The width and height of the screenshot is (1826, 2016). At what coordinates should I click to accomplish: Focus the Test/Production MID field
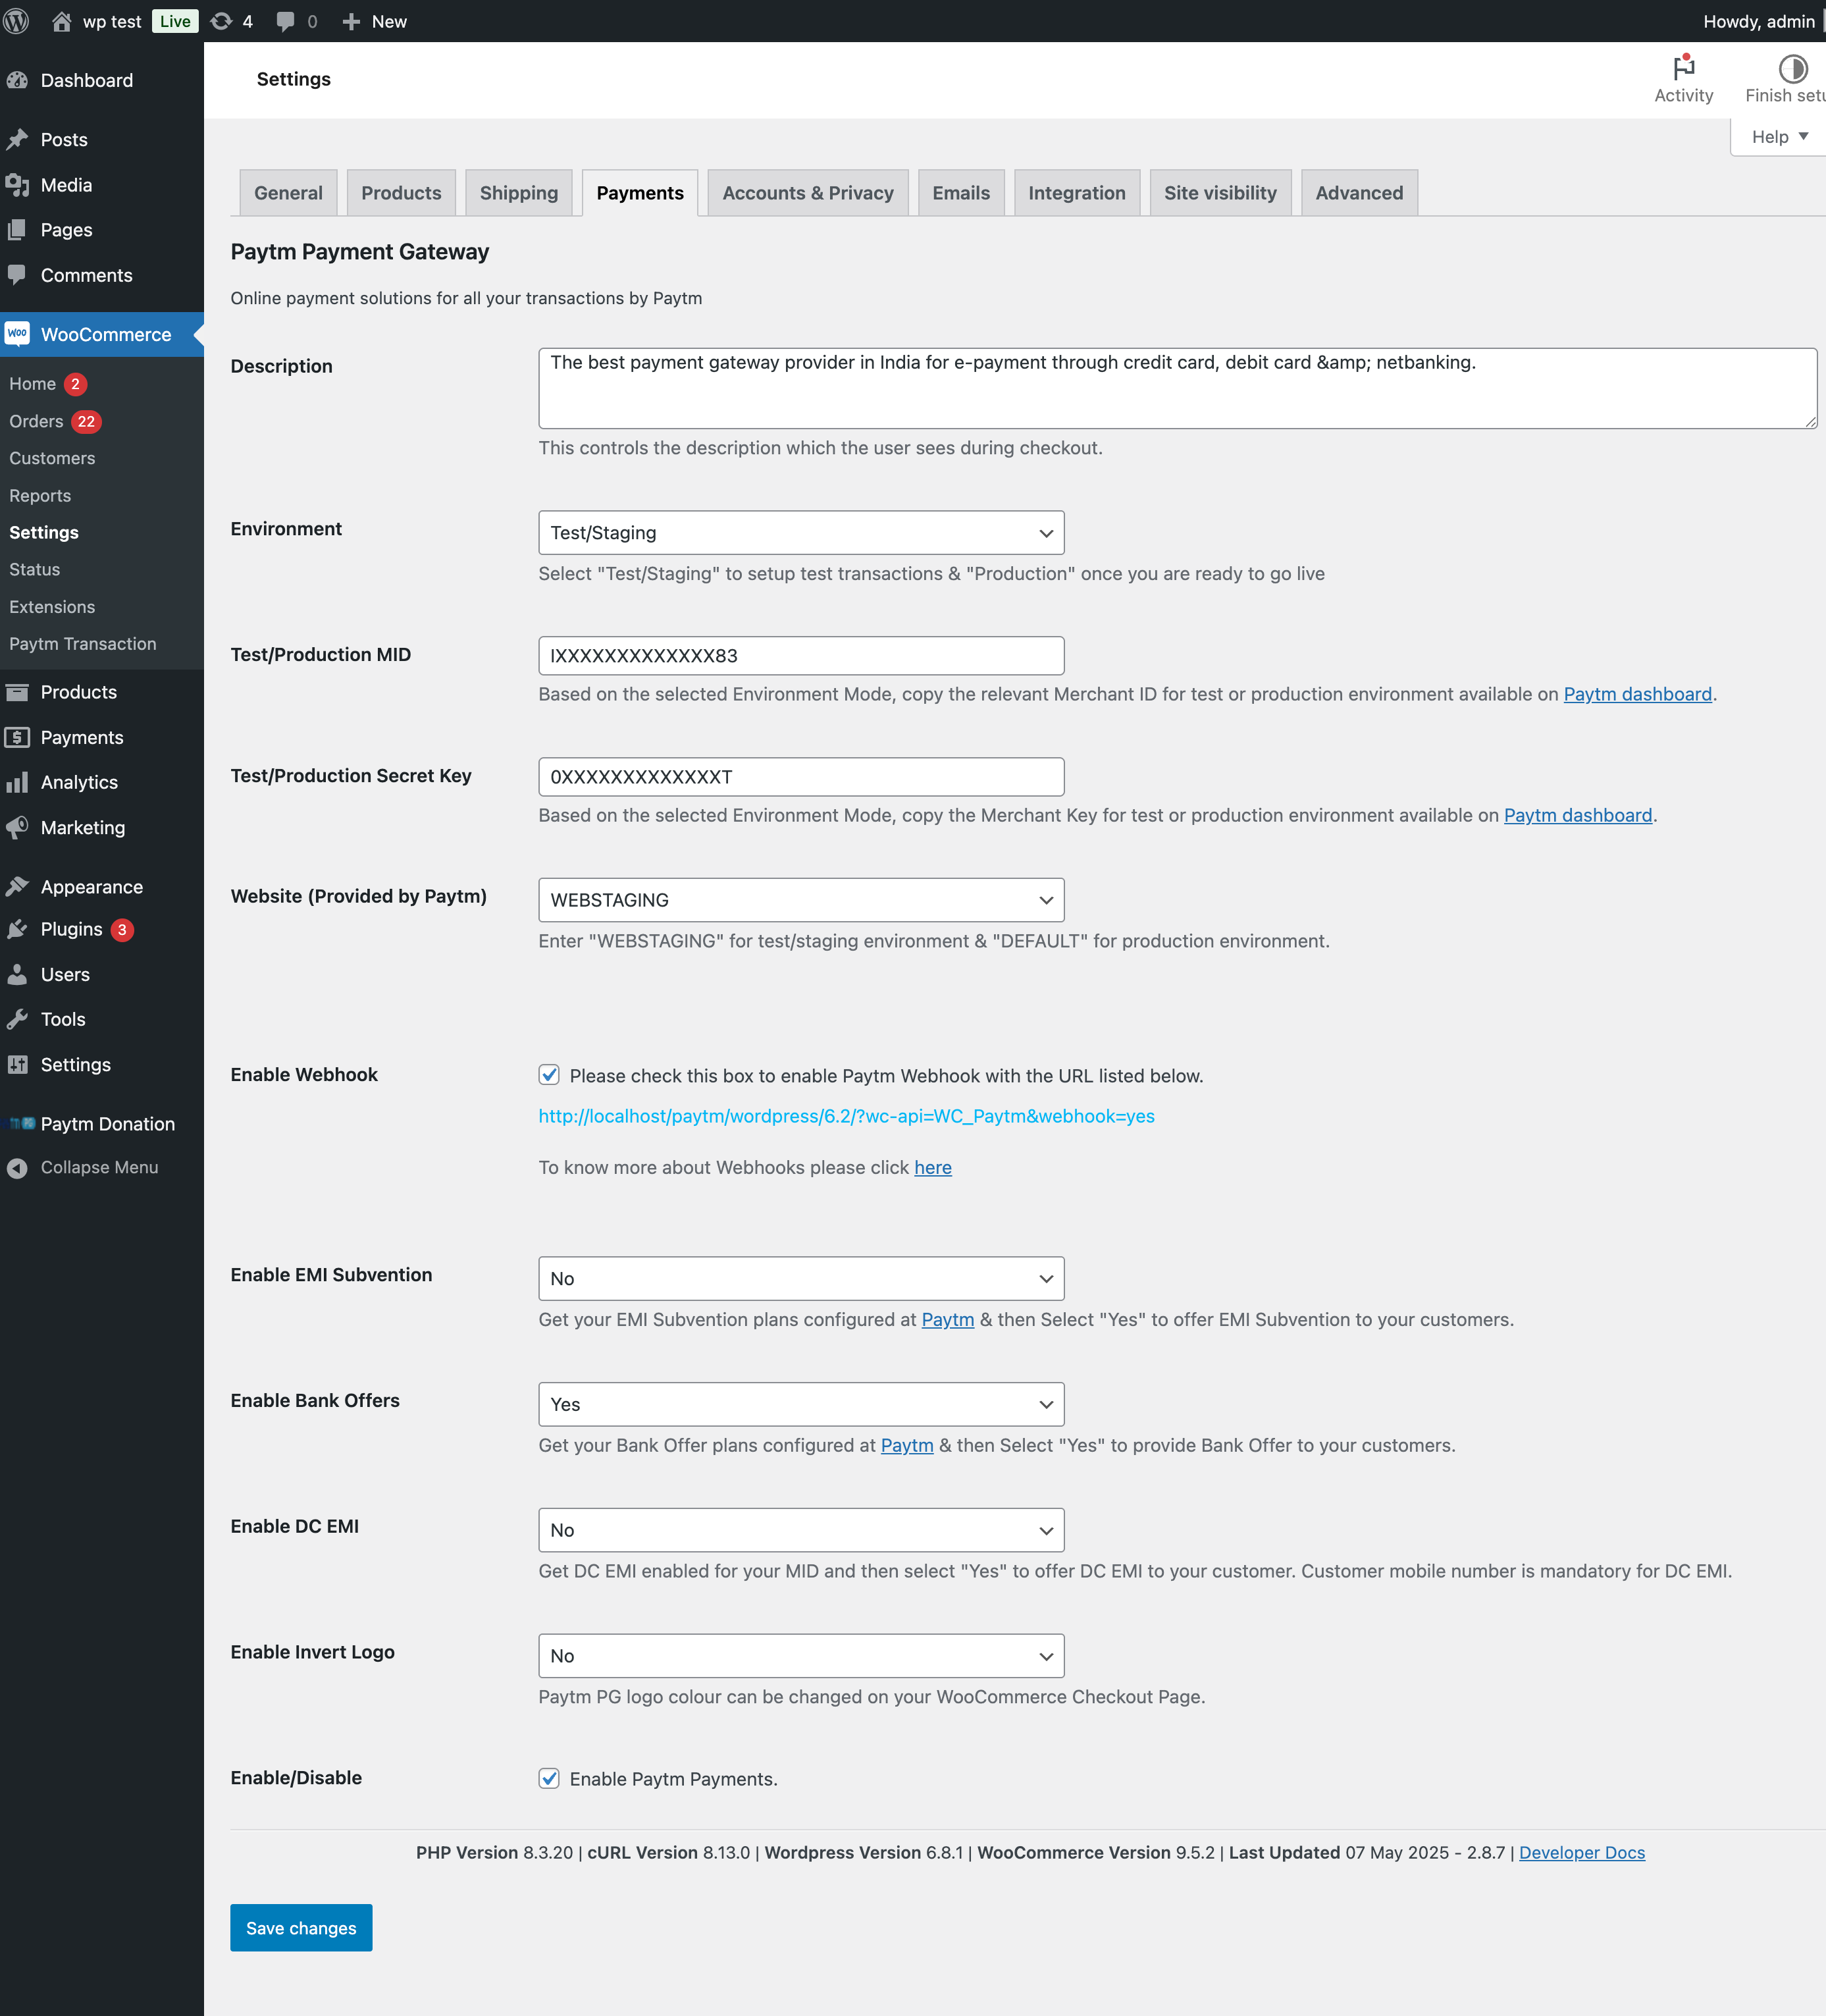coord(801,656)
